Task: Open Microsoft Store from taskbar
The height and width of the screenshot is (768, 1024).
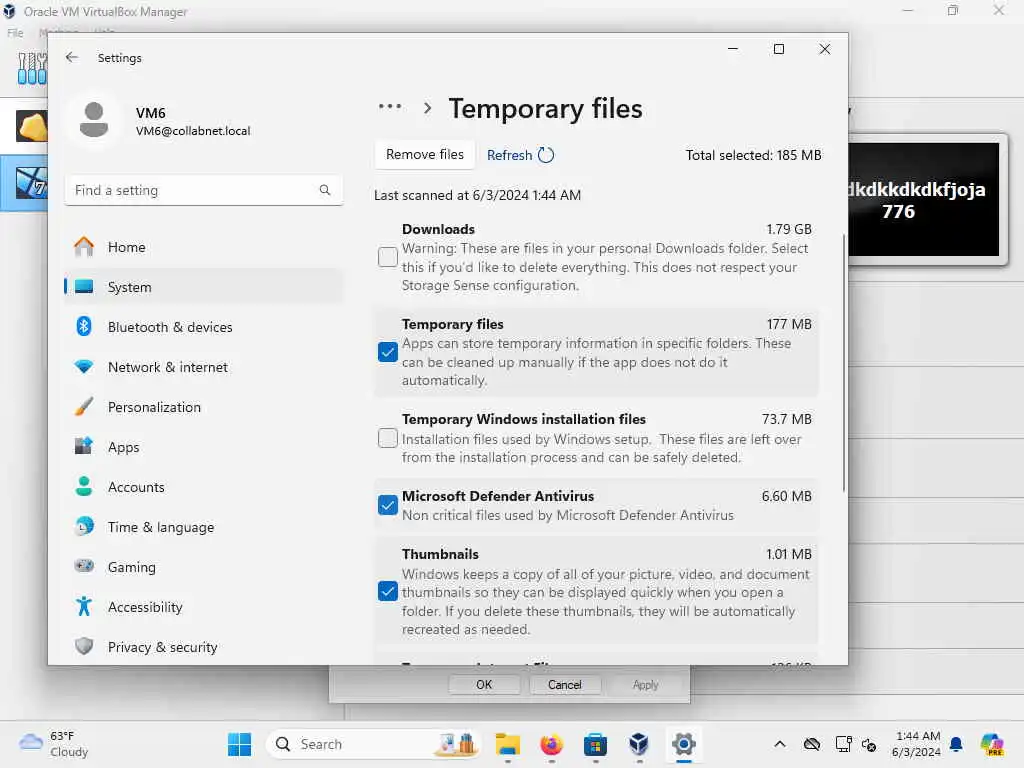Action: tap(595, 744)
